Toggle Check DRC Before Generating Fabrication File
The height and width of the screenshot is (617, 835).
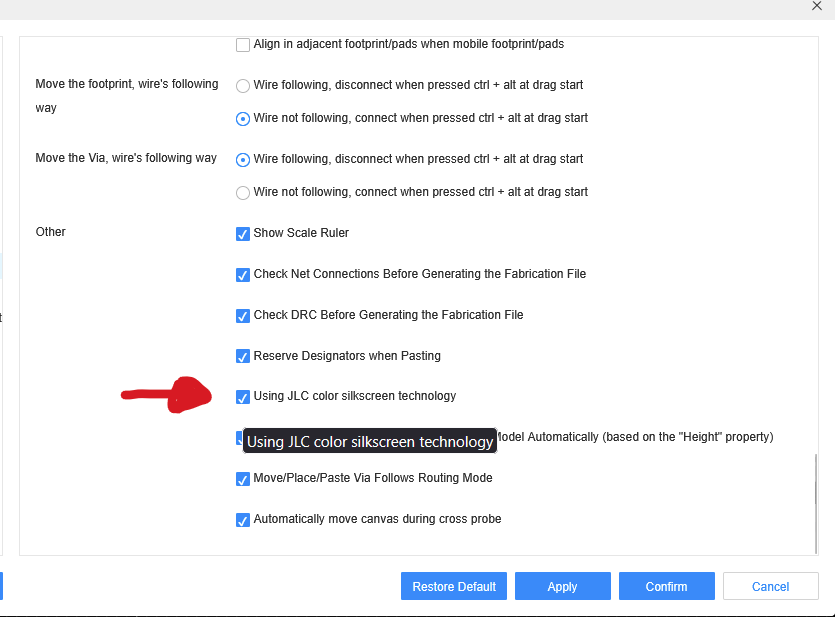(243, 316)
